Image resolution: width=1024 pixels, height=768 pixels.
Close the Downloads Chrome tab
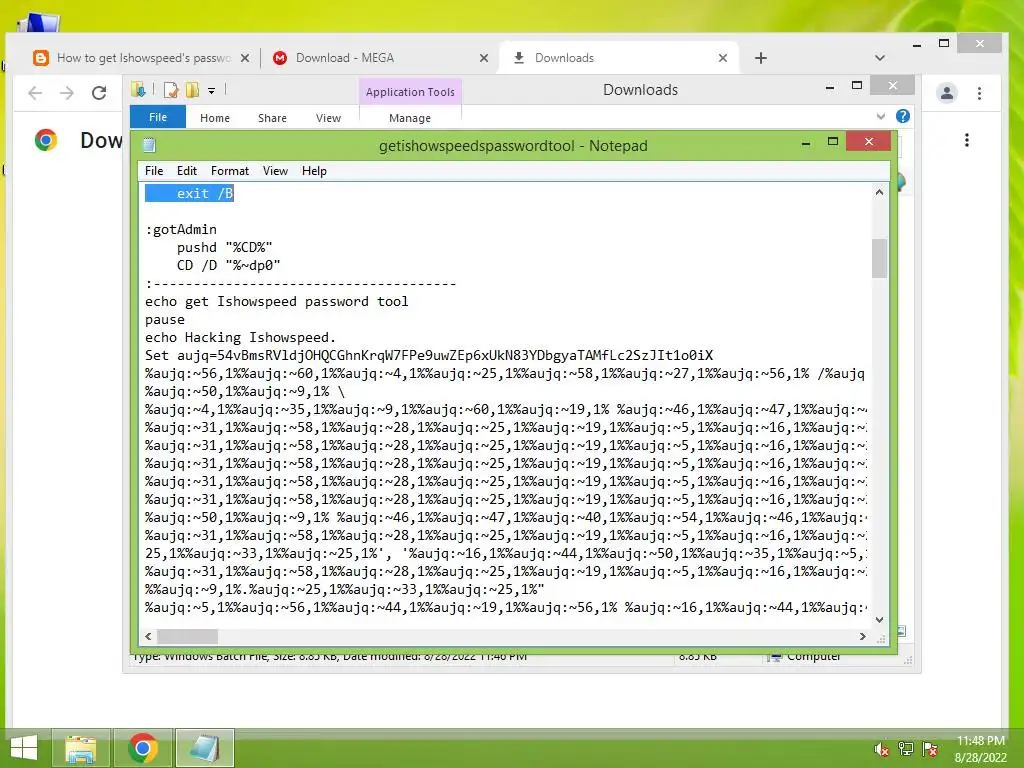723,58
